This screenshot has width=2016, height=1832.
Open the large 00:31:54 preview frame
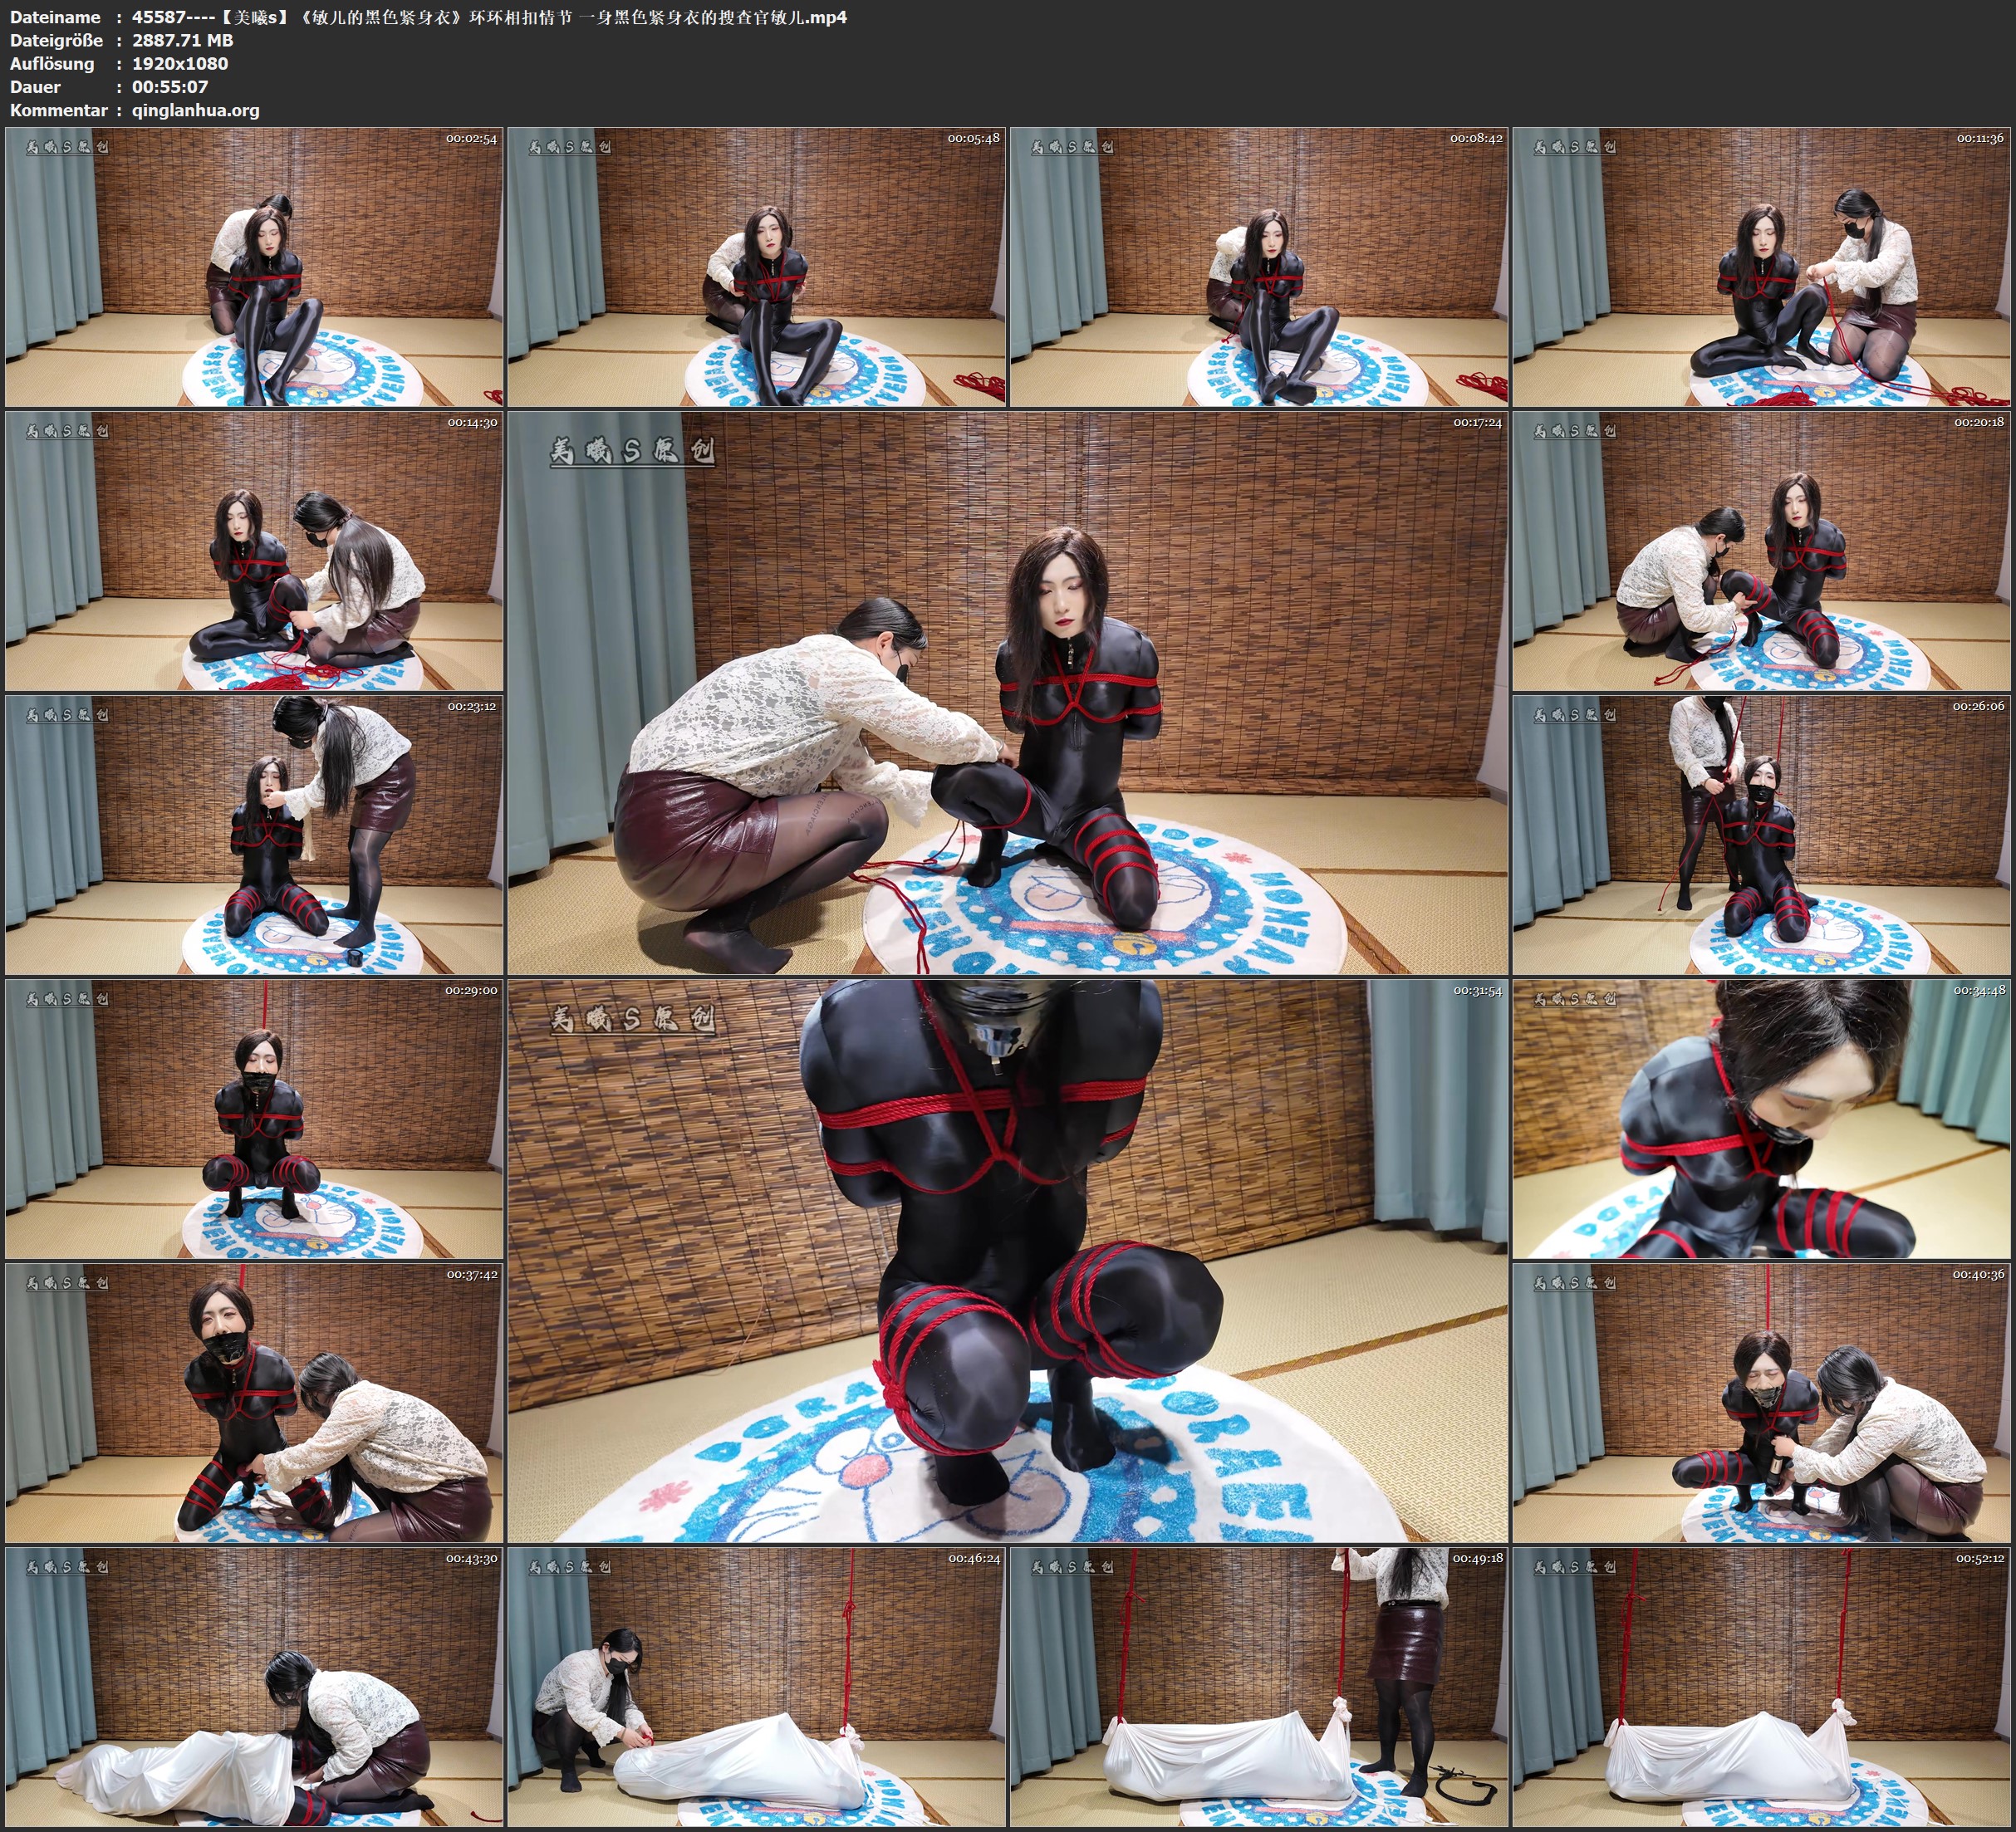coord(1007,1261)
